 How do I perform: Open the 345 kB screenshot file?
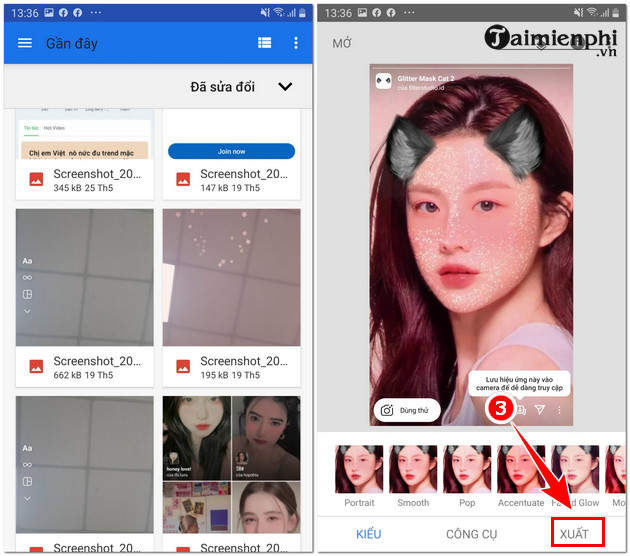point(85,180)
